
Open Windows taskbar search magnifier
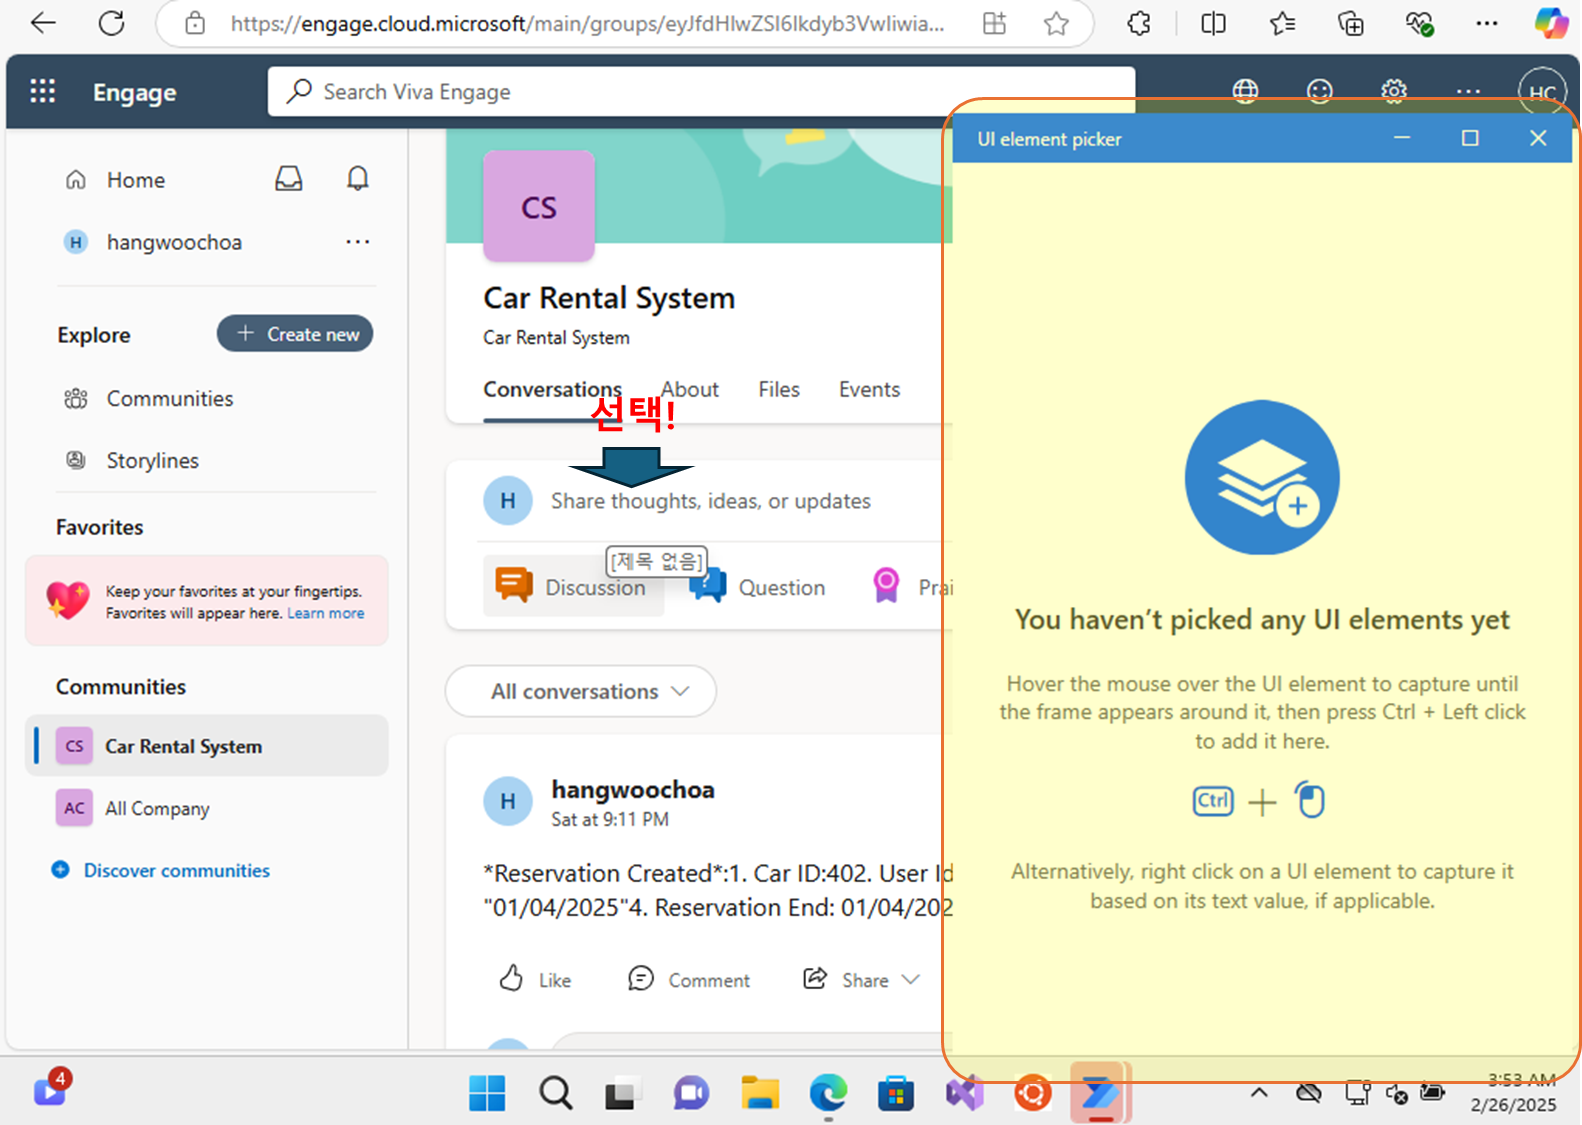pos(556,1093)
